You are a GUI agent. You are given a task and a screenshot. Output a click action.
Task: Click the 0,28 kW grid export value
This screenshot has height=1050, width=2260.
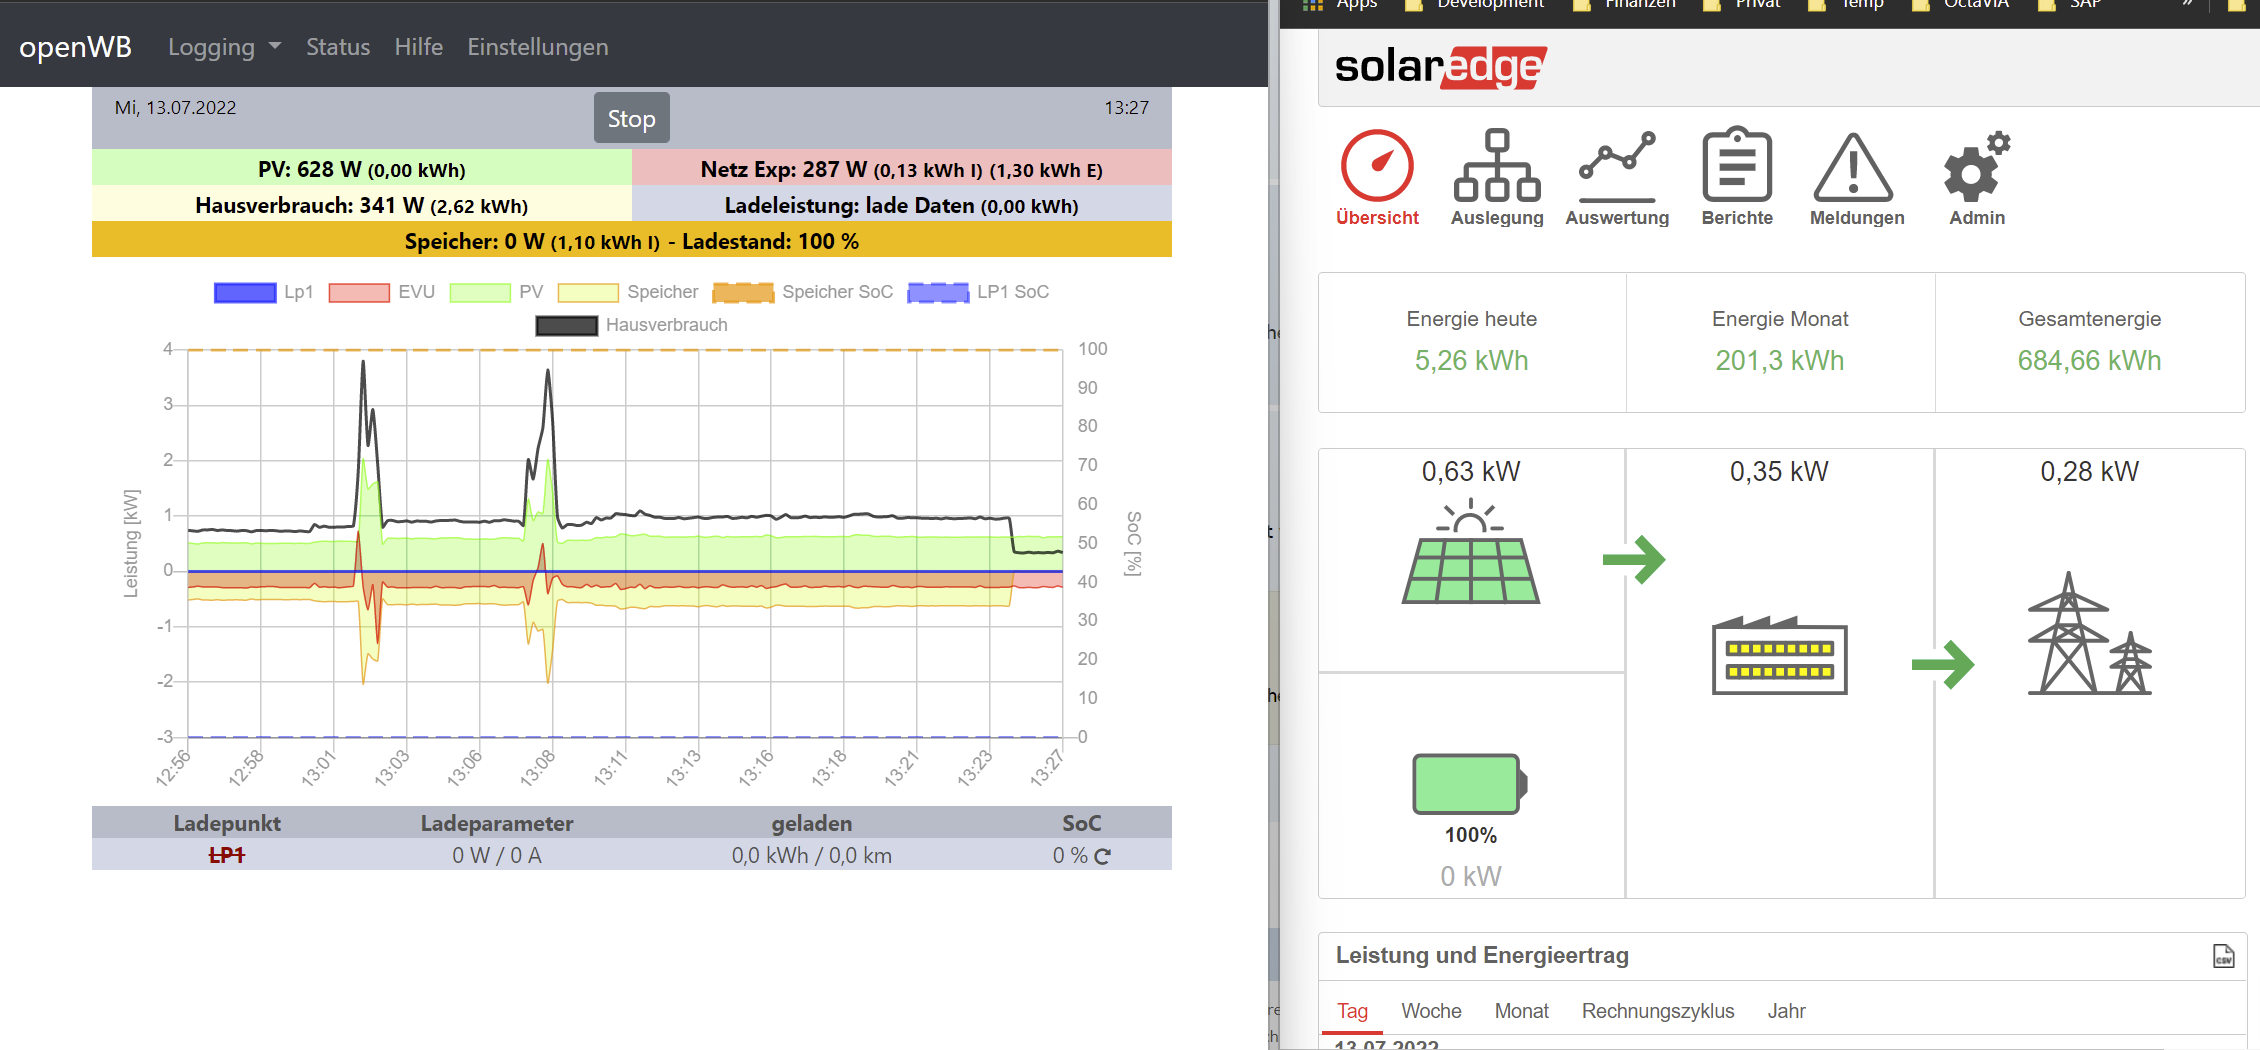pos(2089,471)
